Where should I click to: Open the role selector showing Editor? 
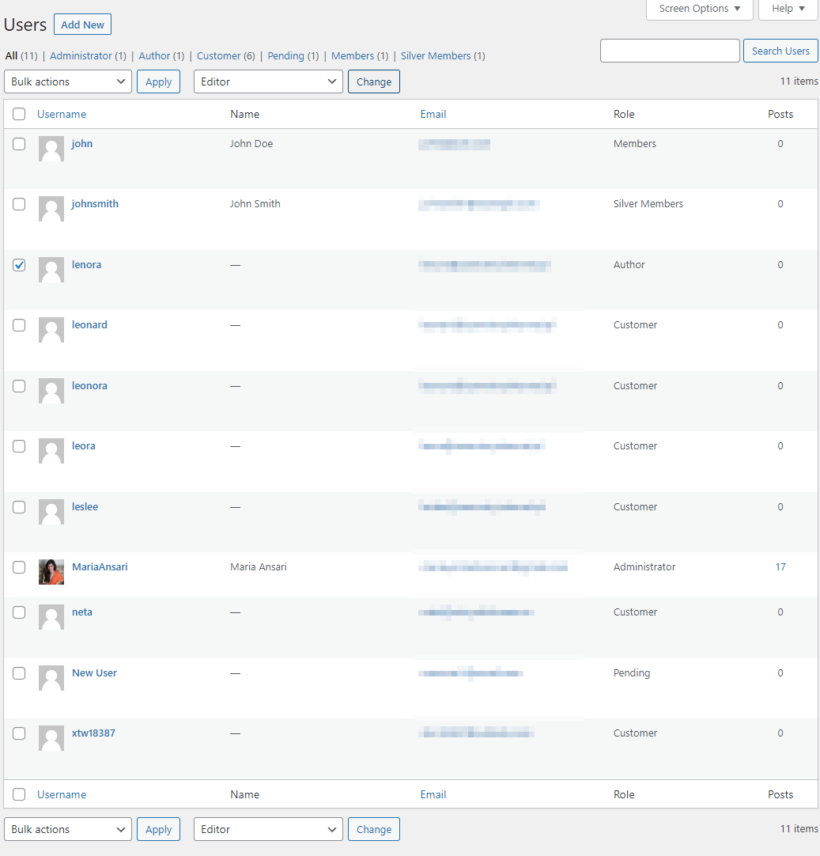point(267,81)
